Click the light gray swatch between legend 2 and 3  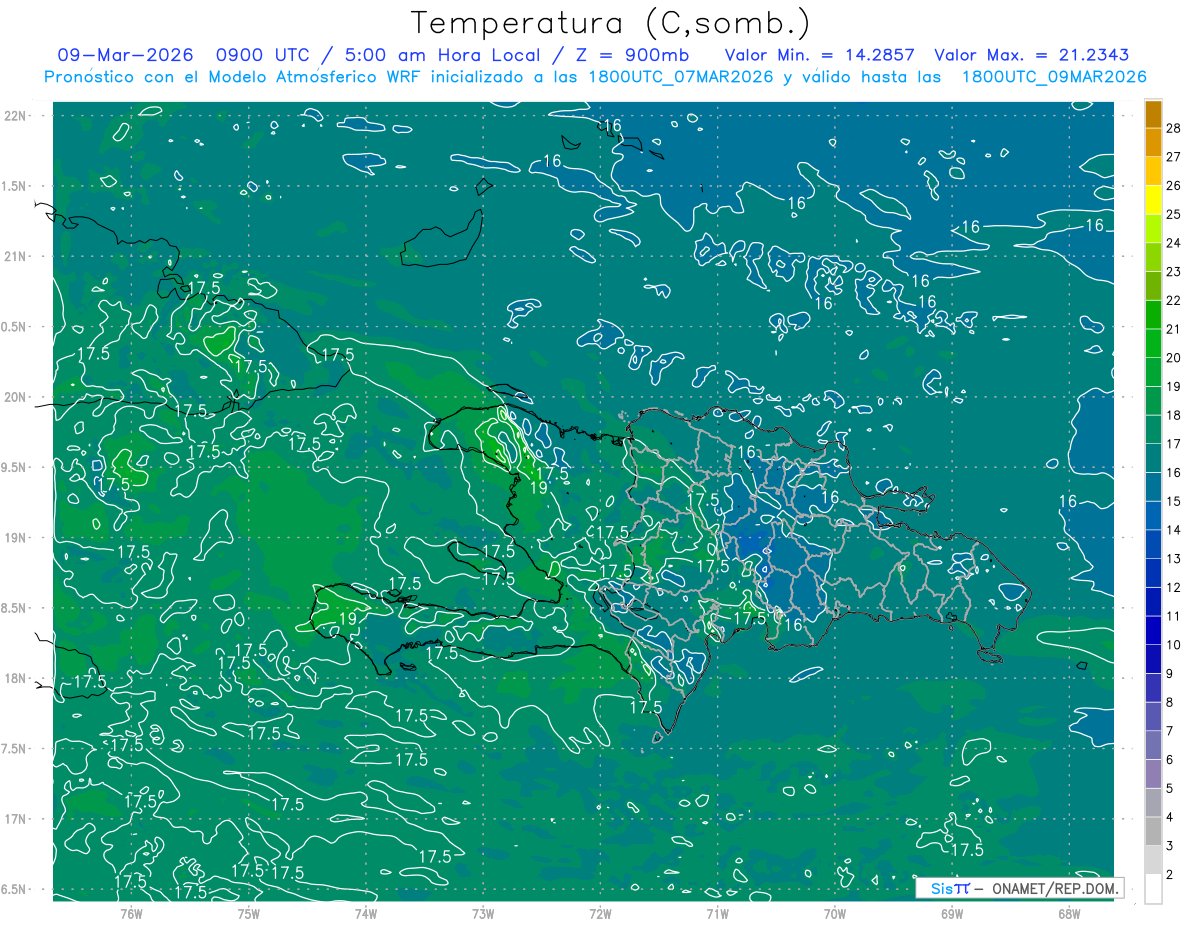click(x=1153, y=860)
